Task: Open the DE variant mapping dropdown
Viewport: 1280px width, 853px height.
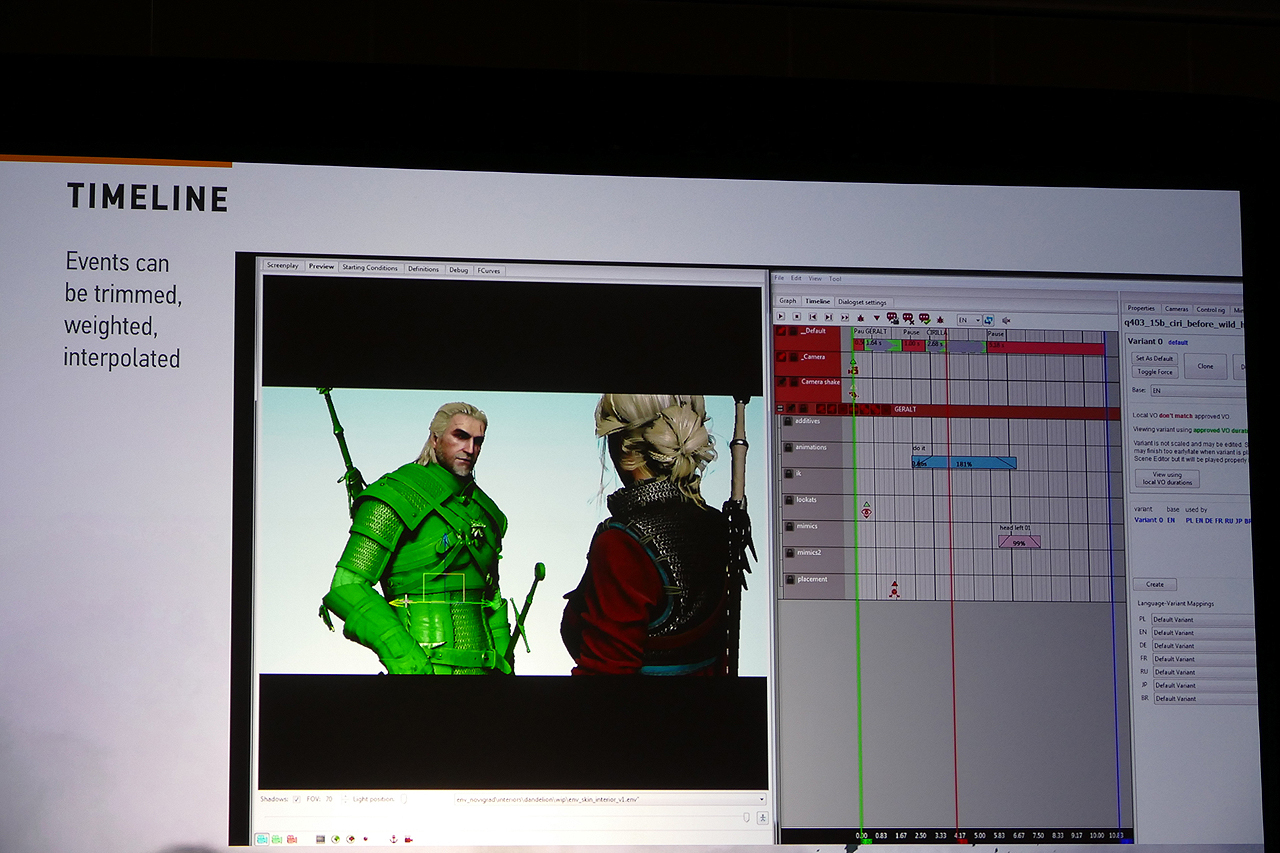Action: (1203, 646)
